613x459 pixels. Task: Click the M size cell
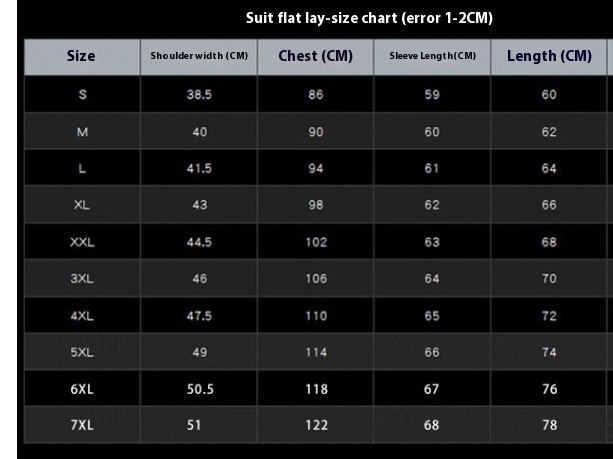pos(82,132)
